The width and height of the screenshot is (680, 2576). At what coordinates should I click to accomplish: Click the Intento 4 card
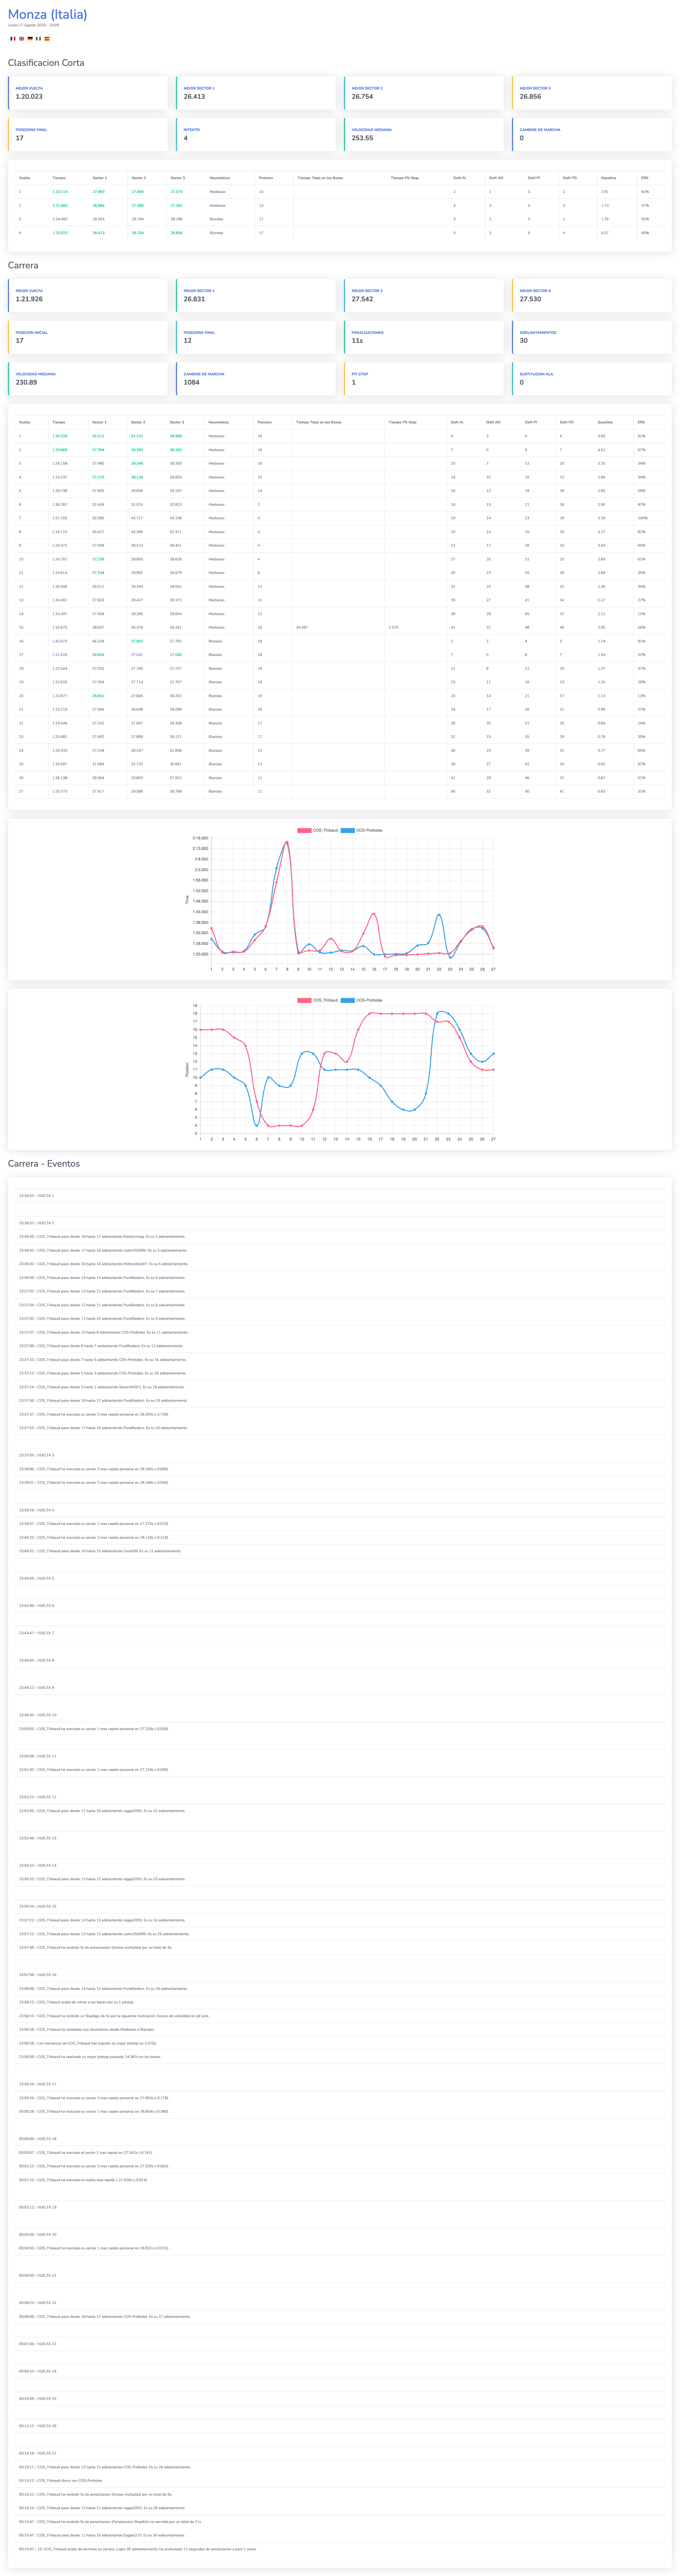256,134
